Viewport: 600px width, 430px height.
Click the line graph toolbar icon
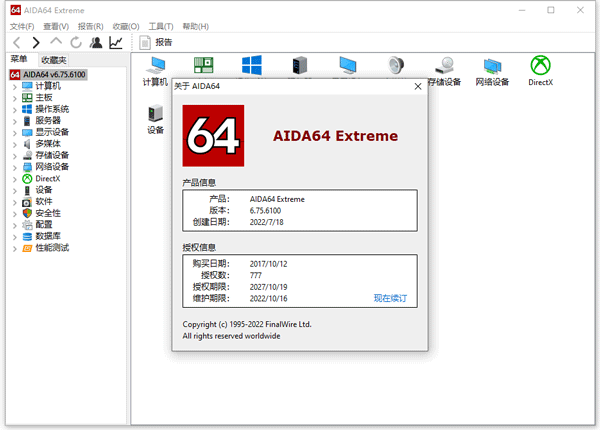(117, 42)
